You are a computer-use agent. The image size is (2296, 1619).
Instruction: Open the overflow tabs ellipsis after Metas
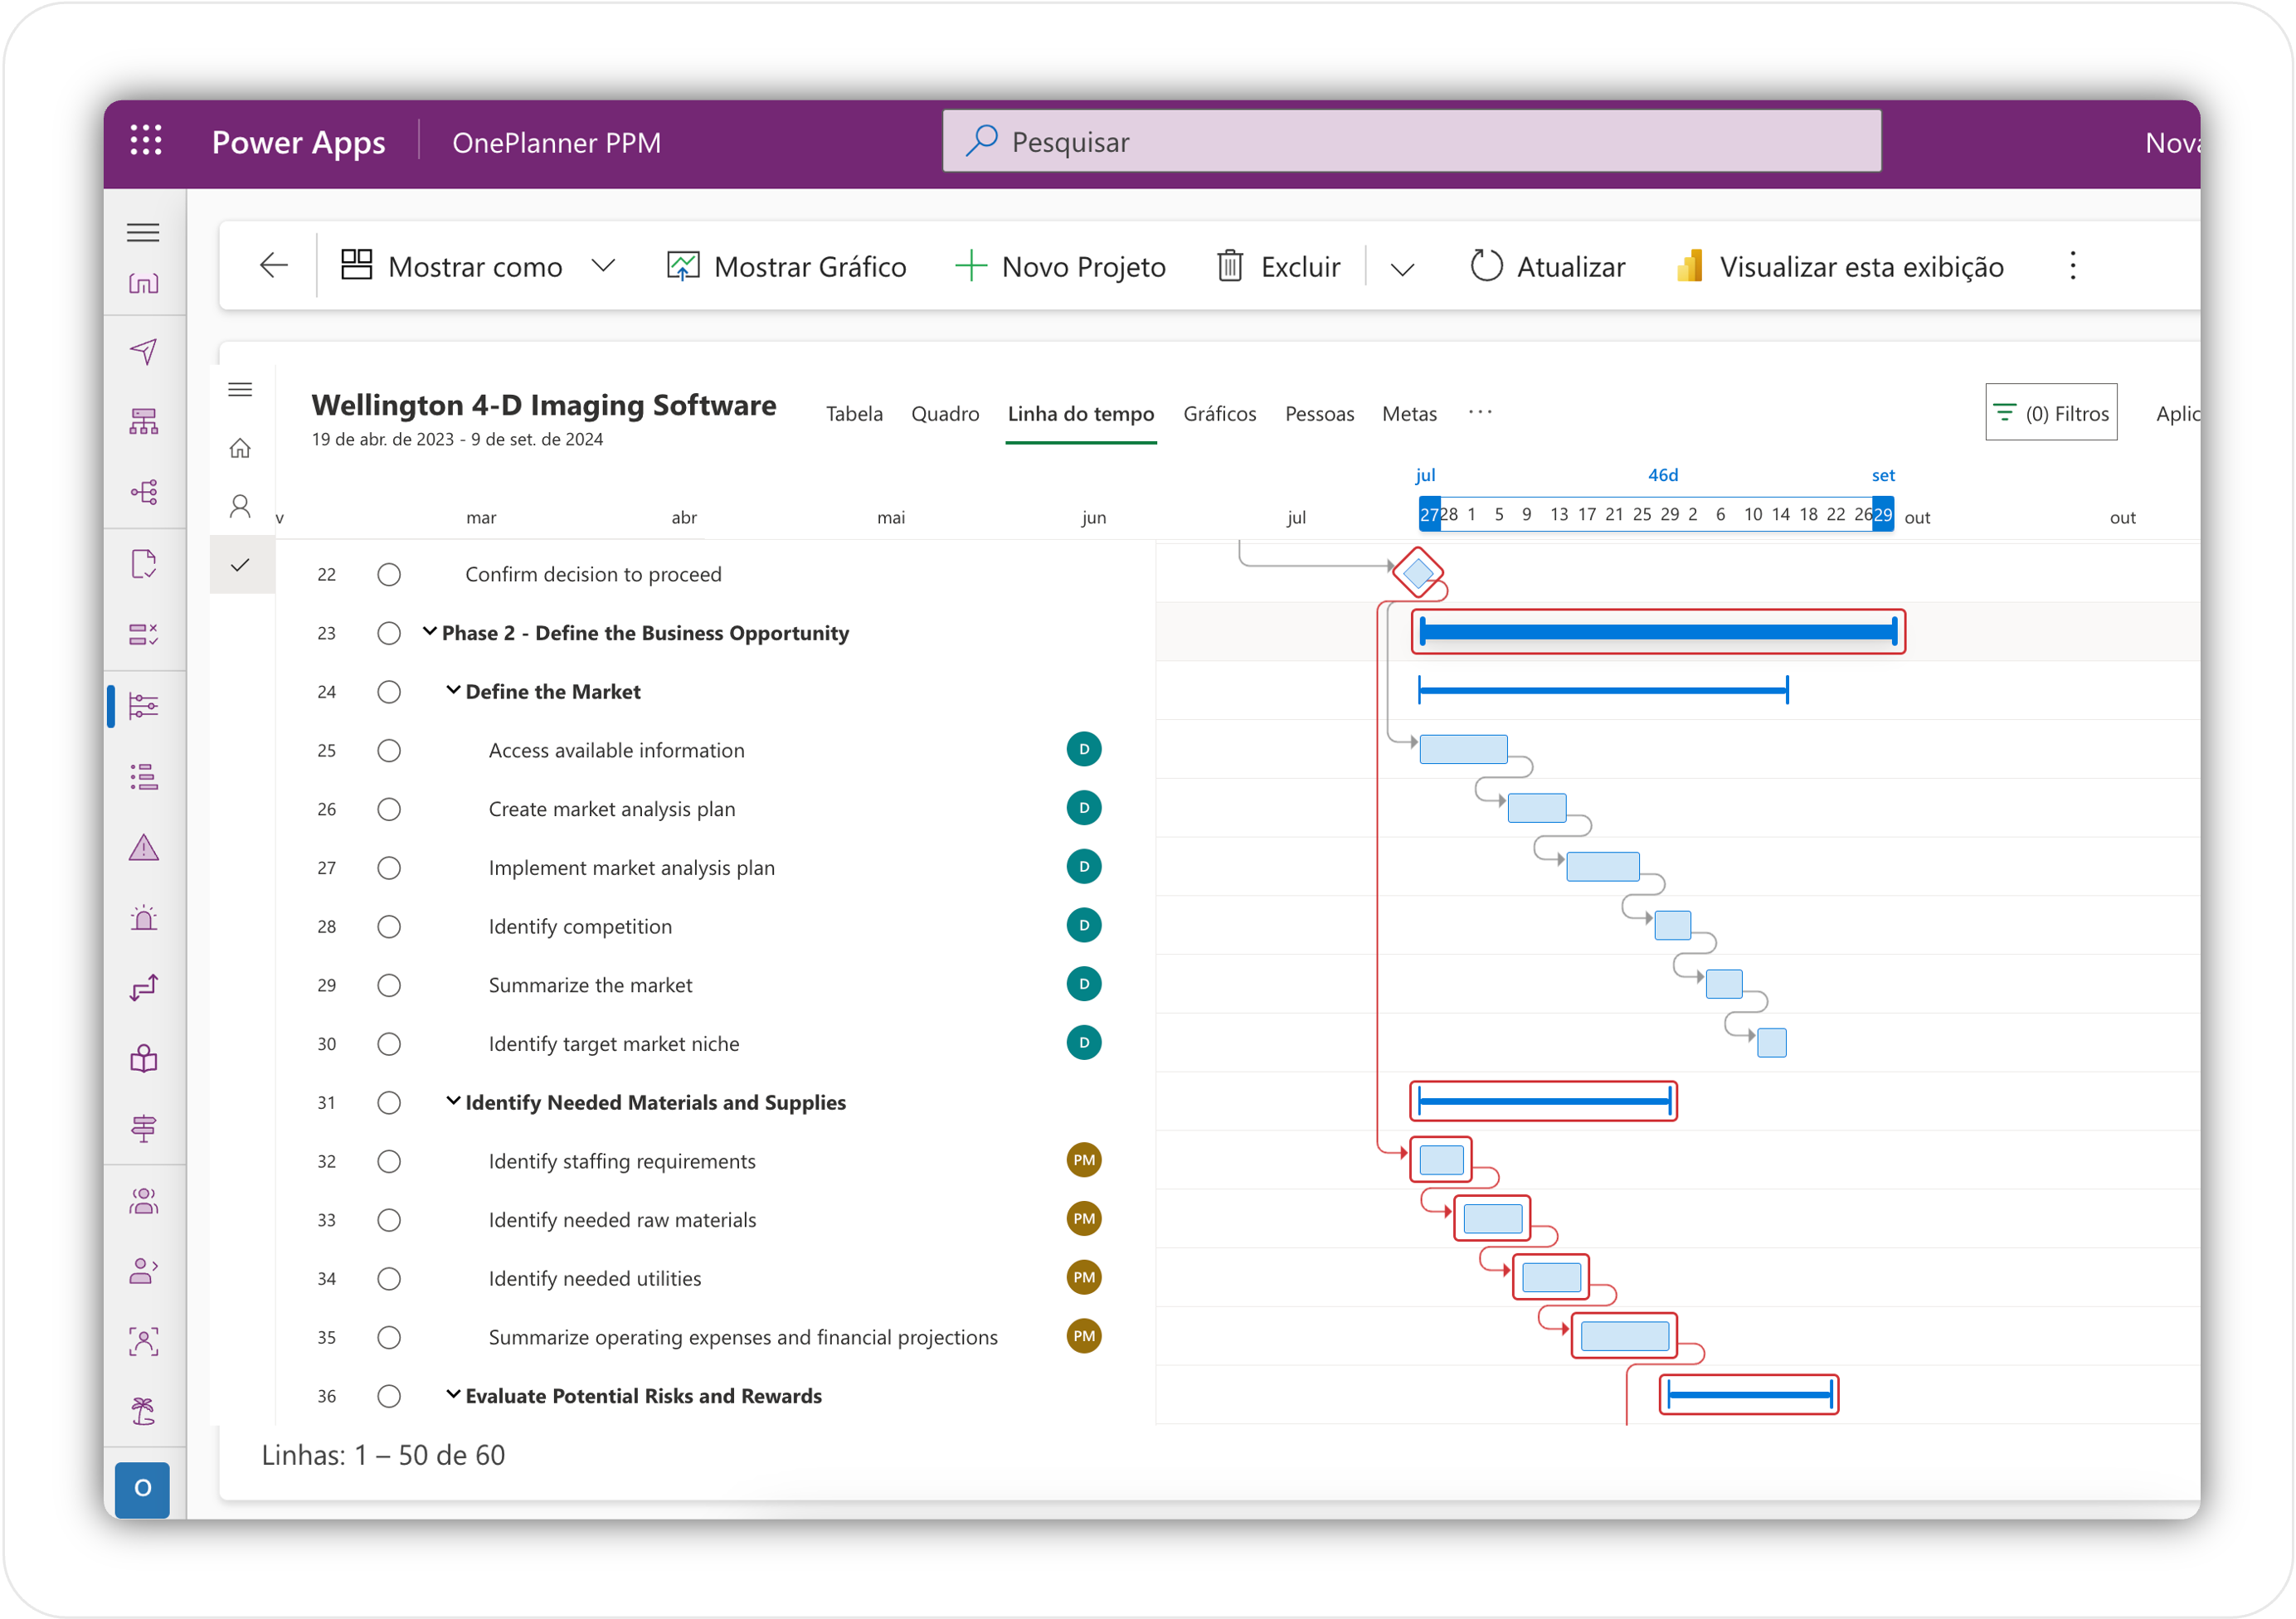1480,412
